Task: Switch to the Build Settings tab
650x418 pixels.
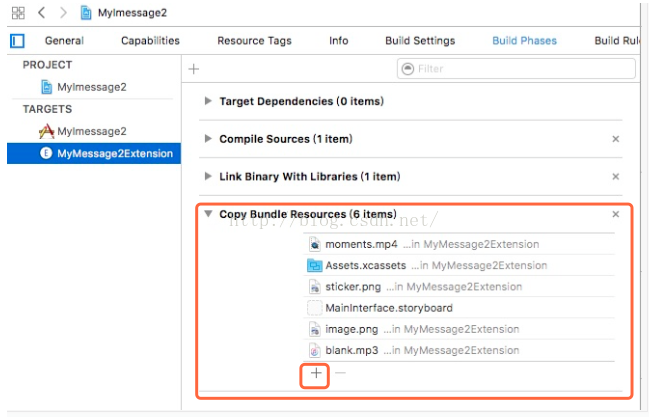Action: 420,41
